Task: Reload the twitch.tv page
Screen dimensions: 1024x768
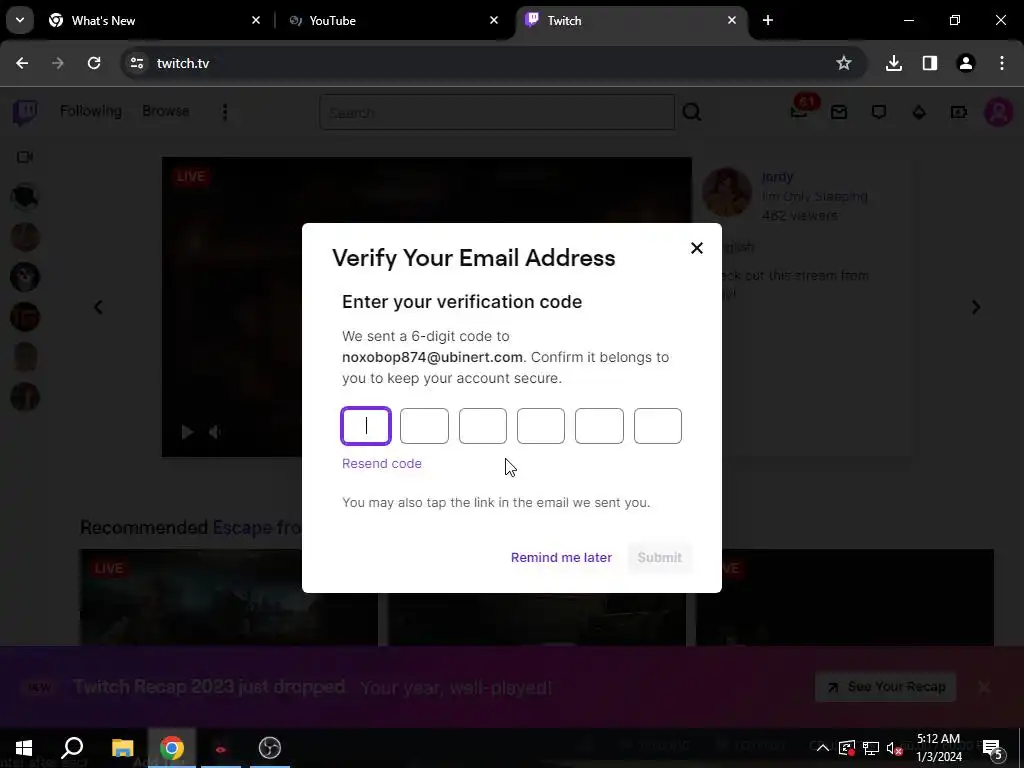Action: click(94, 63)
